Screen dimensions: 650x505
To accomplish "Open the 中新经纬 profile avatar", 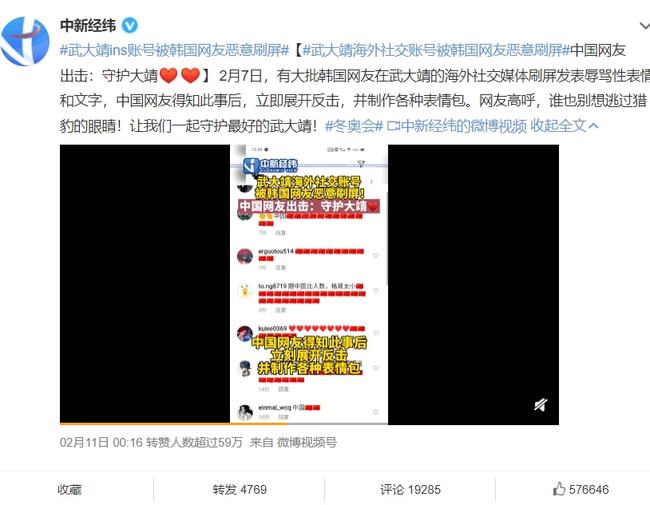I will (x=25, y=41).
